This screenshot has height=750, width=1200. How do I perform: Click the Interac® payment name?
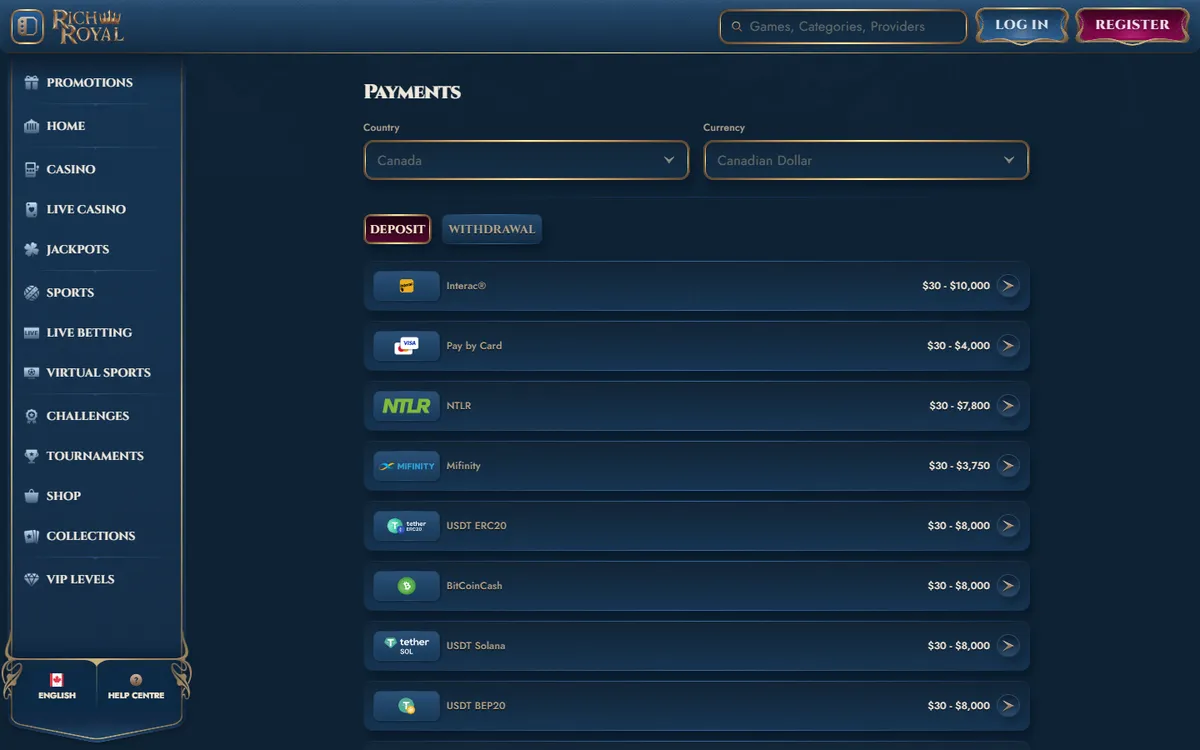[466, 286]
